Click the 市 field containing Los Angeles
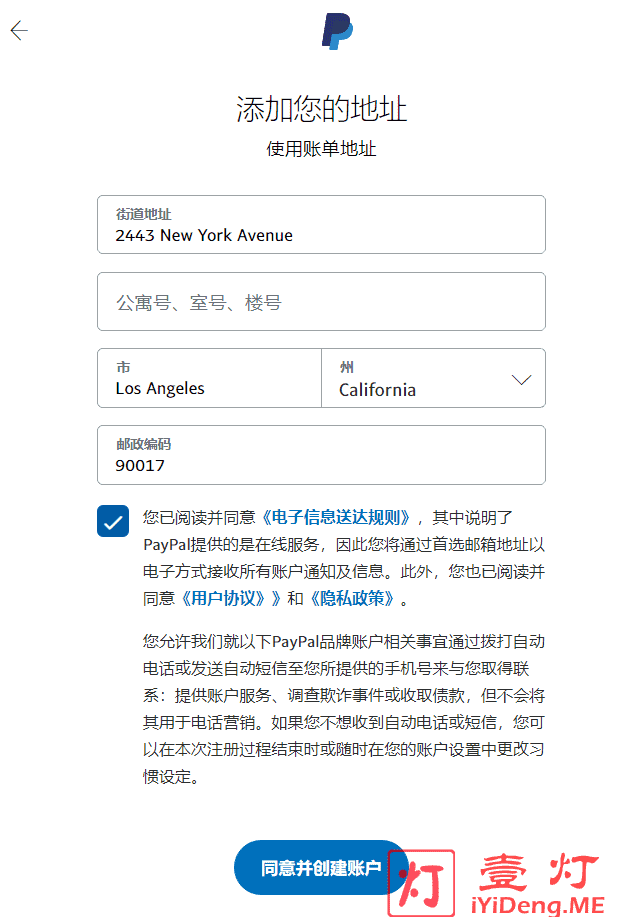The image size is (641, 917). click(209, 378)
